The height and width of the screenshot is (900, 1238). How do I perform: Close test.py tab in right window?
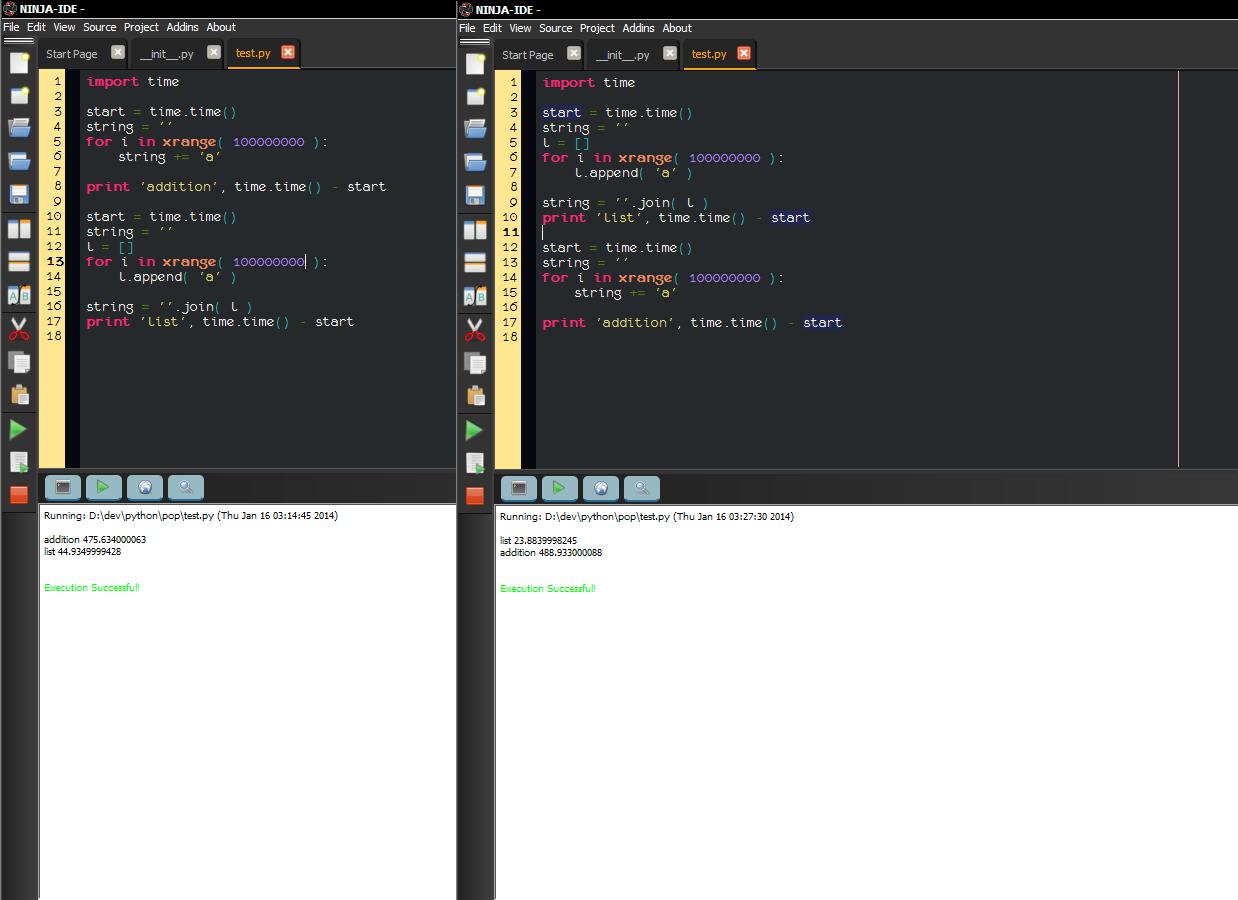click(744, 53)
